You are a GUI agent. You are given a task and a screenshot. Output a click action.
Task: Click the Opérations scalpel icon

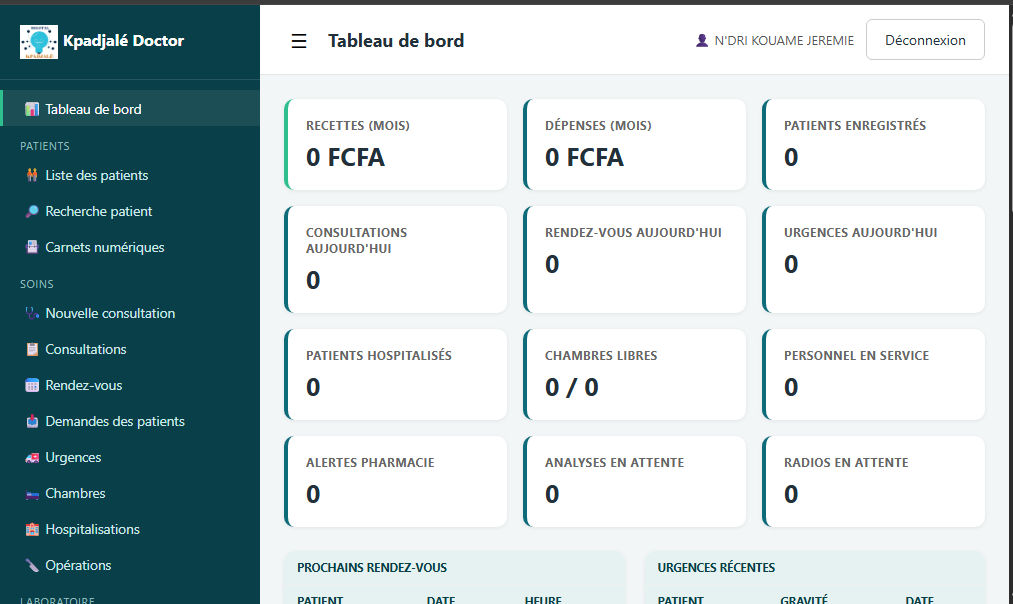point(32,565)
